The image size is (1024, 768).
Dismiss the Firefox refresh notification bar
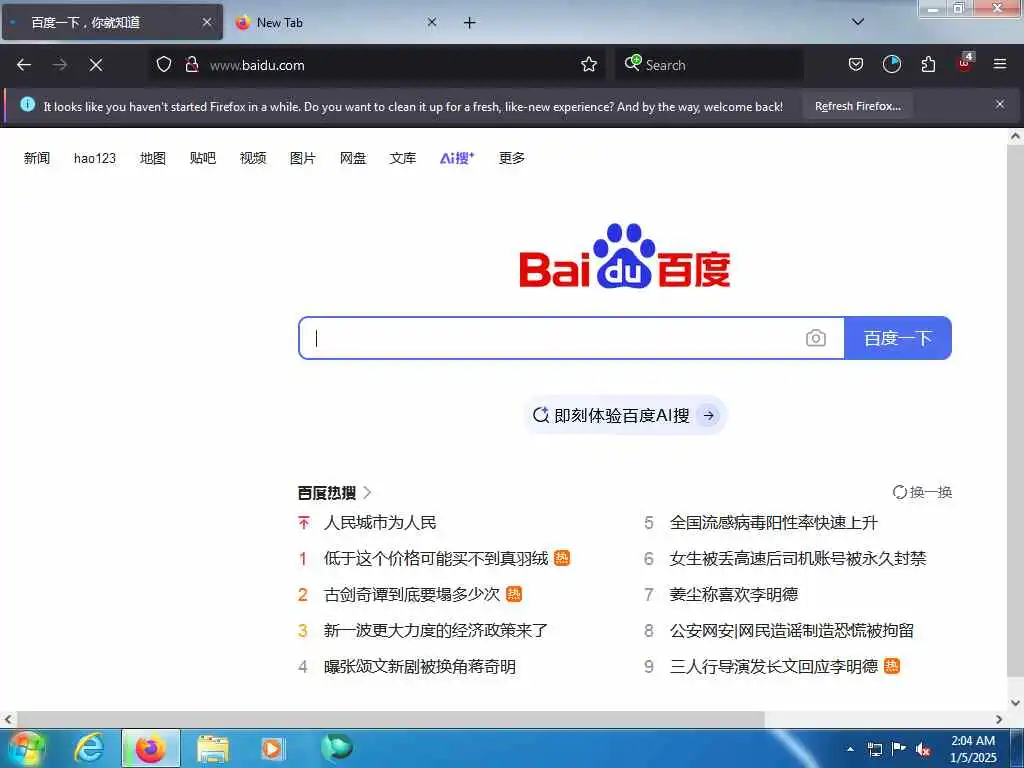pyautogui.click(x=1000, y=104)
